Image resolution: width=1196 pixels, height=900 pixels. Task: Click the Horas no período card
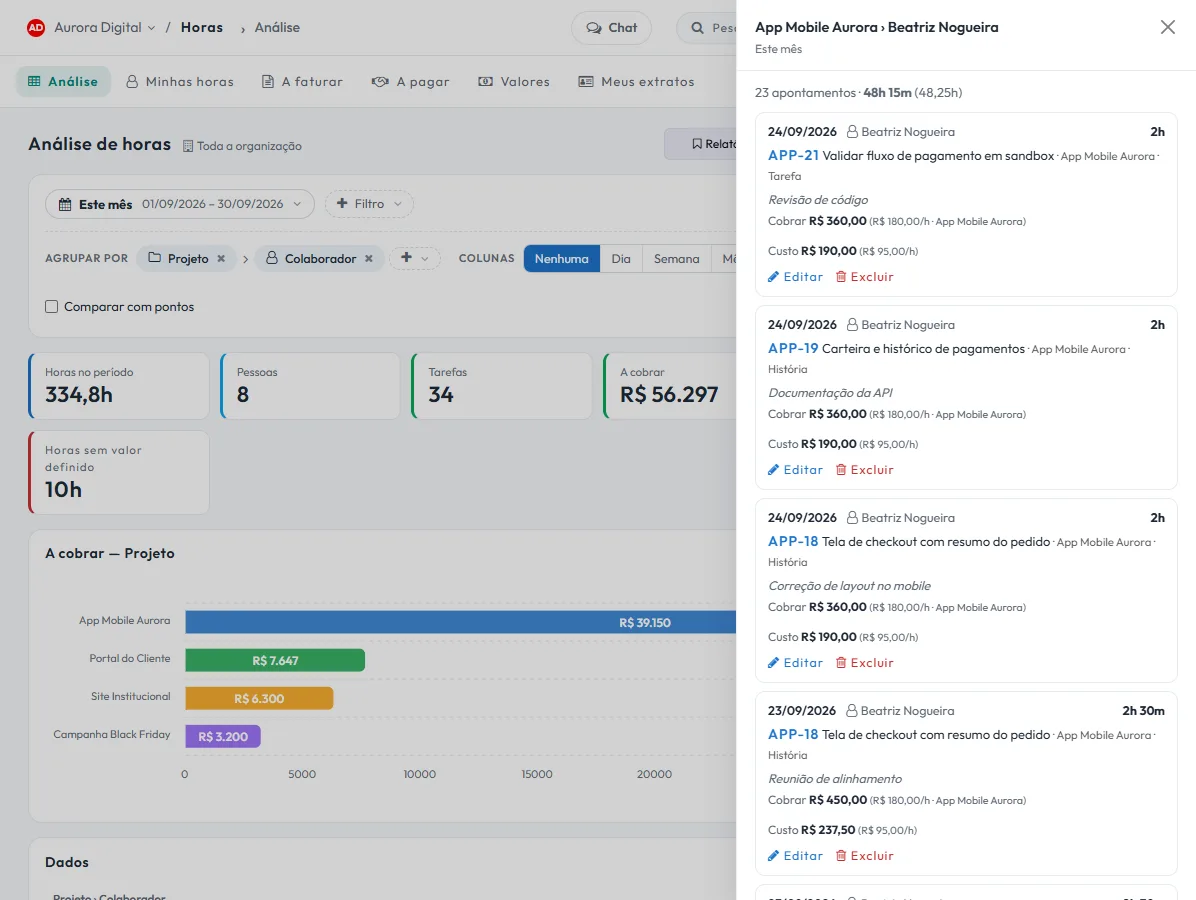[x=119, y=386]
